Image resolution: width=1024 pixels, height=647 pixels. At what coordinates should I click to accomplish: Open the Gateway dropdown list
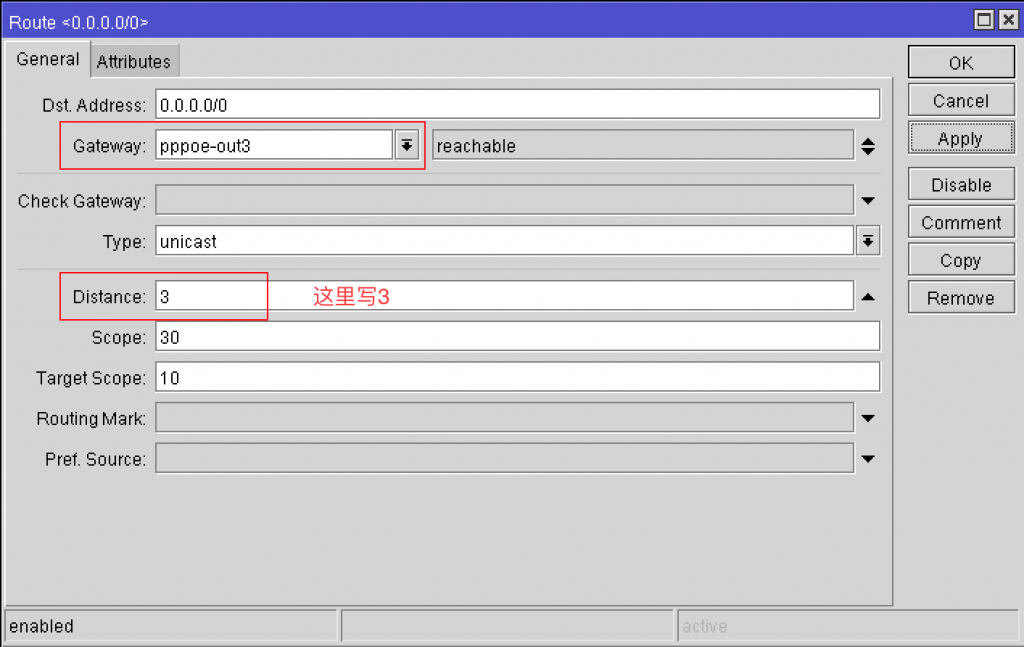[406, 145]
